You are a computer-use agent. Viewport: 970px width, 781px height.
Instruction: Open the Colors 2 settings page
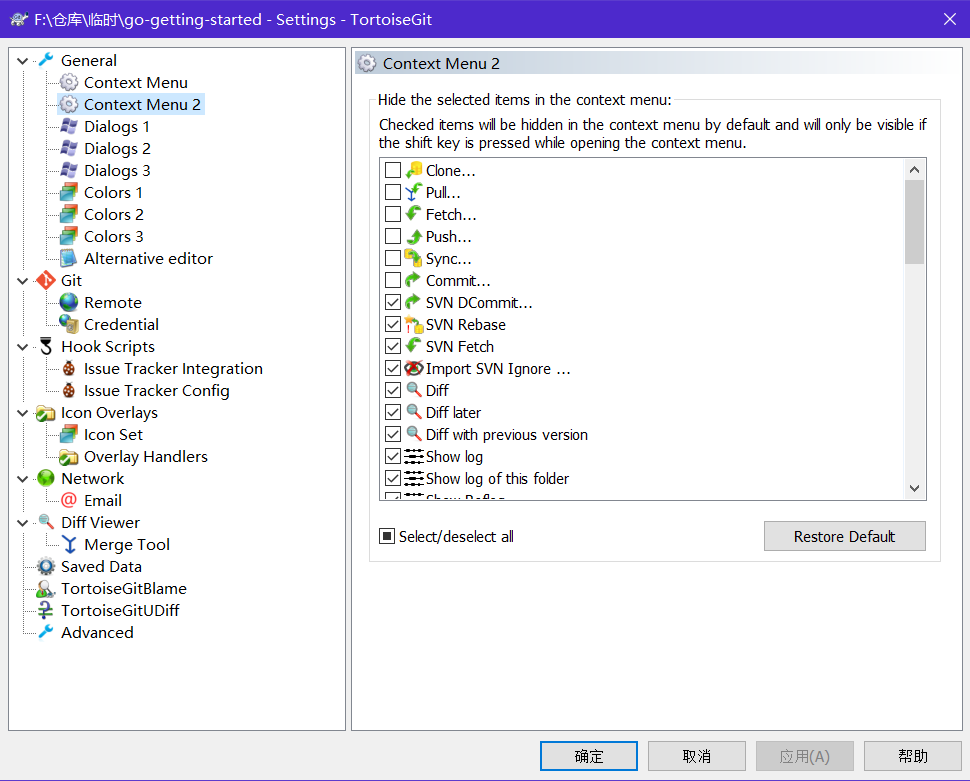tap(113, 214)
